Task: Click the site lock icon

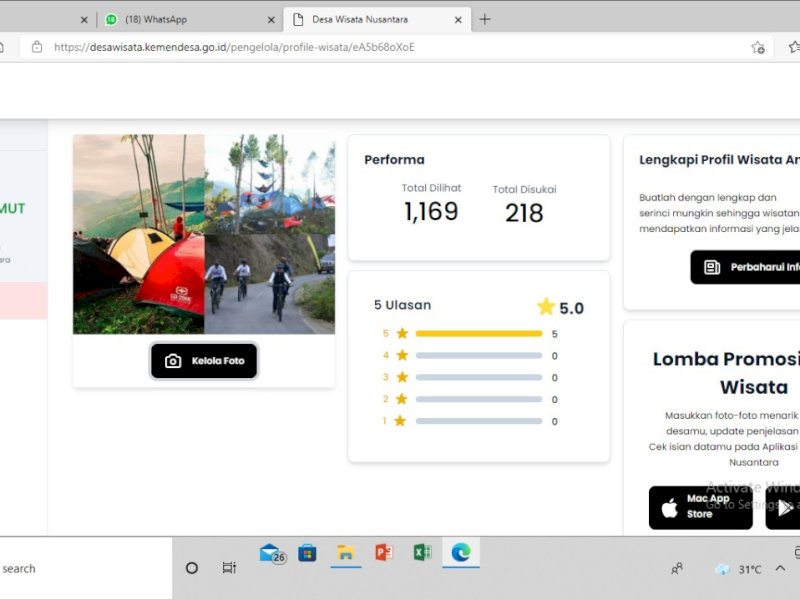Action: (37, 47)
